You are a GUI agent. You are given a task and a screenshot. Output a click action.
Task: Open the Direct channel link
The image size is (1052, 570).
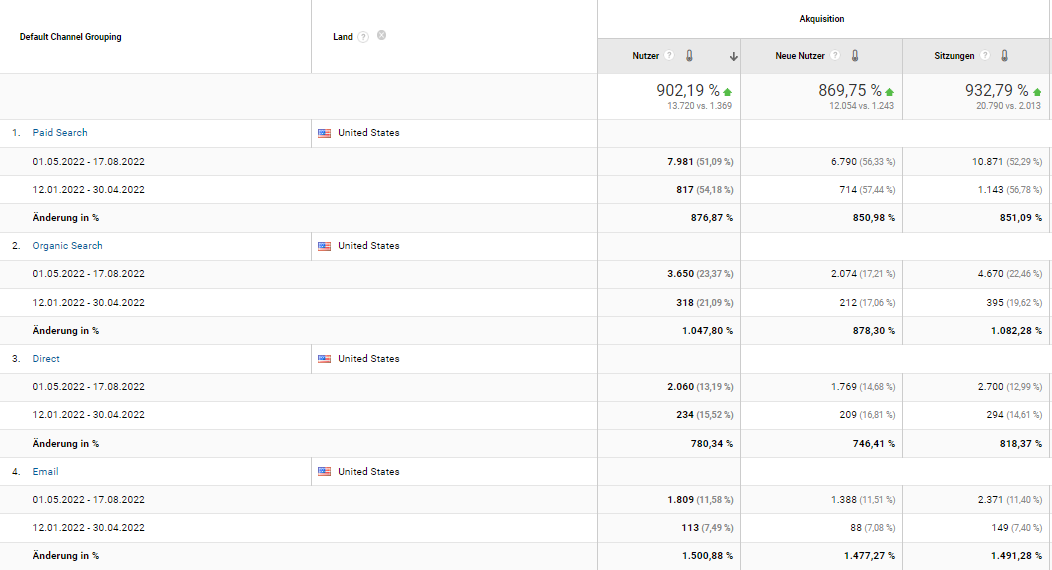click(46, 359)
